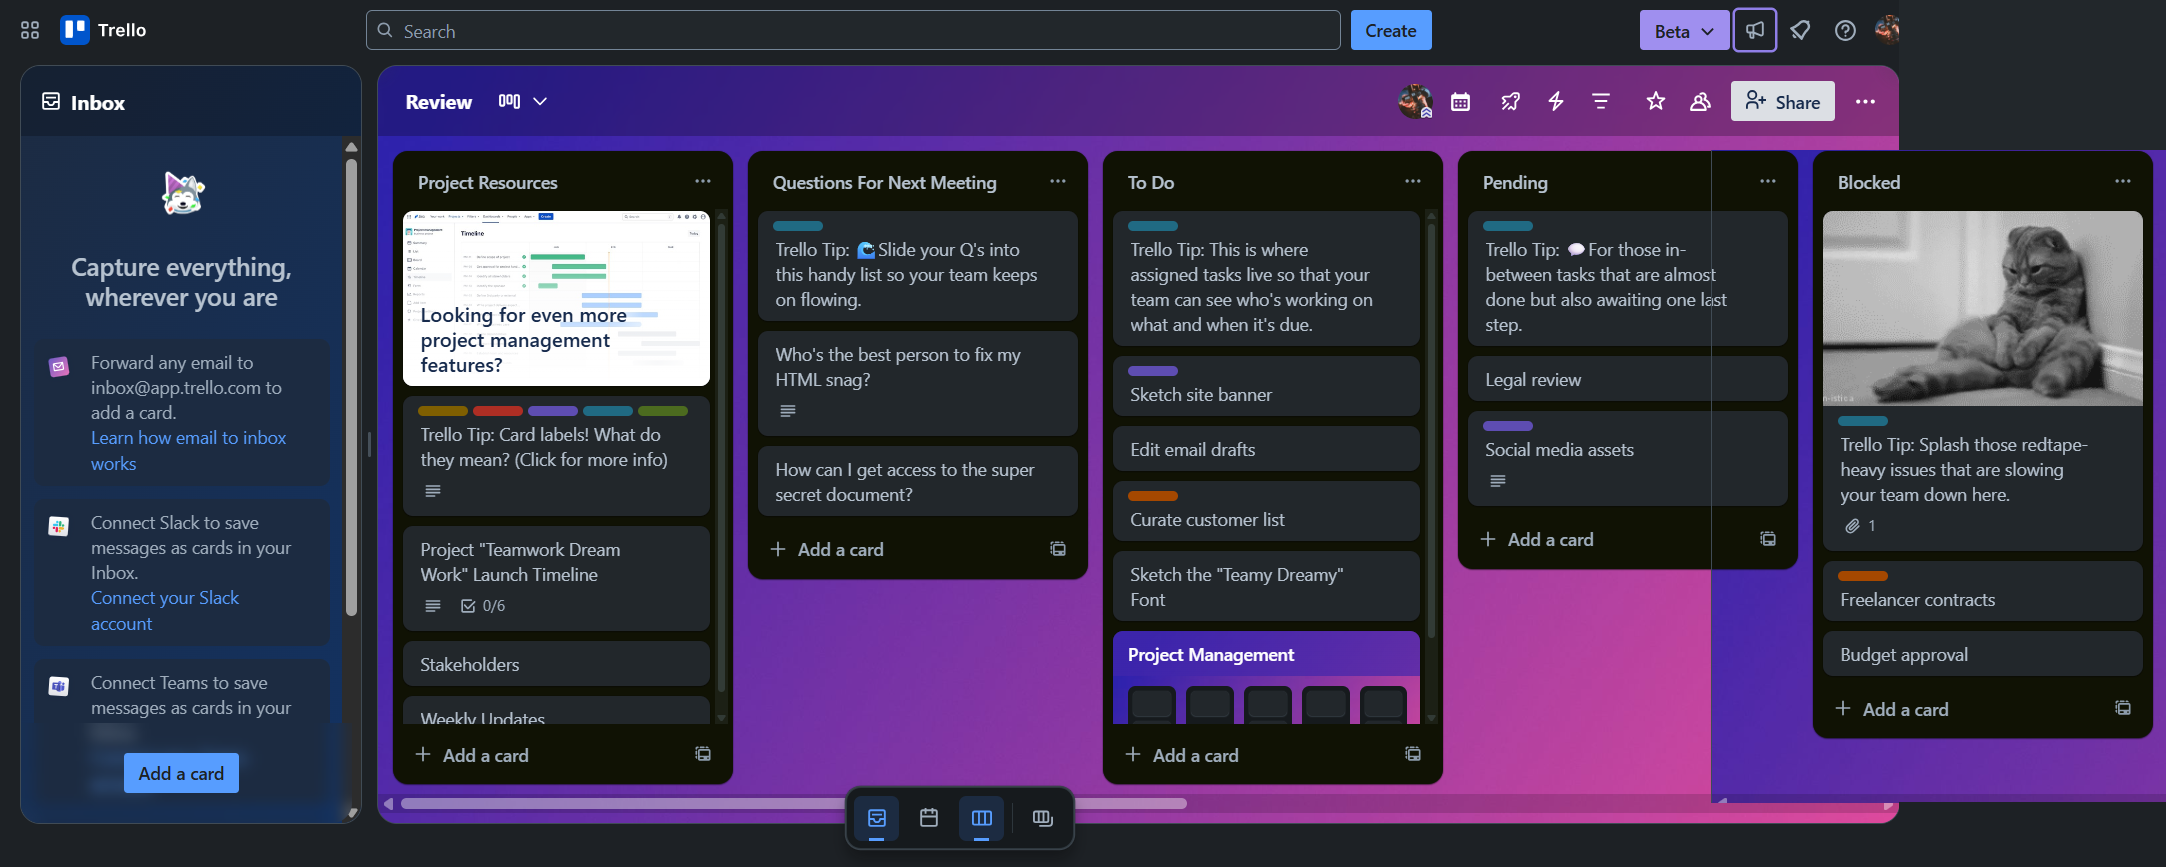This screenshot has width=2166, height=867.
Task: Click the board horizontal scrollbar
Action: pos(793,804)
